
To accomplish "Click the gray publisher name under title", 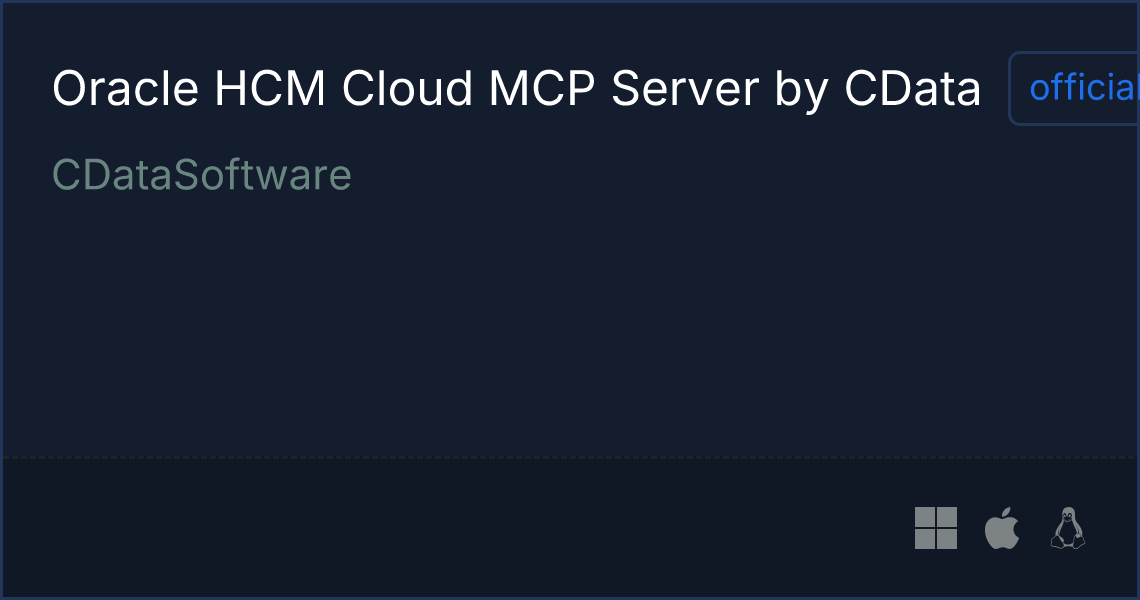I will click(202, 175).
